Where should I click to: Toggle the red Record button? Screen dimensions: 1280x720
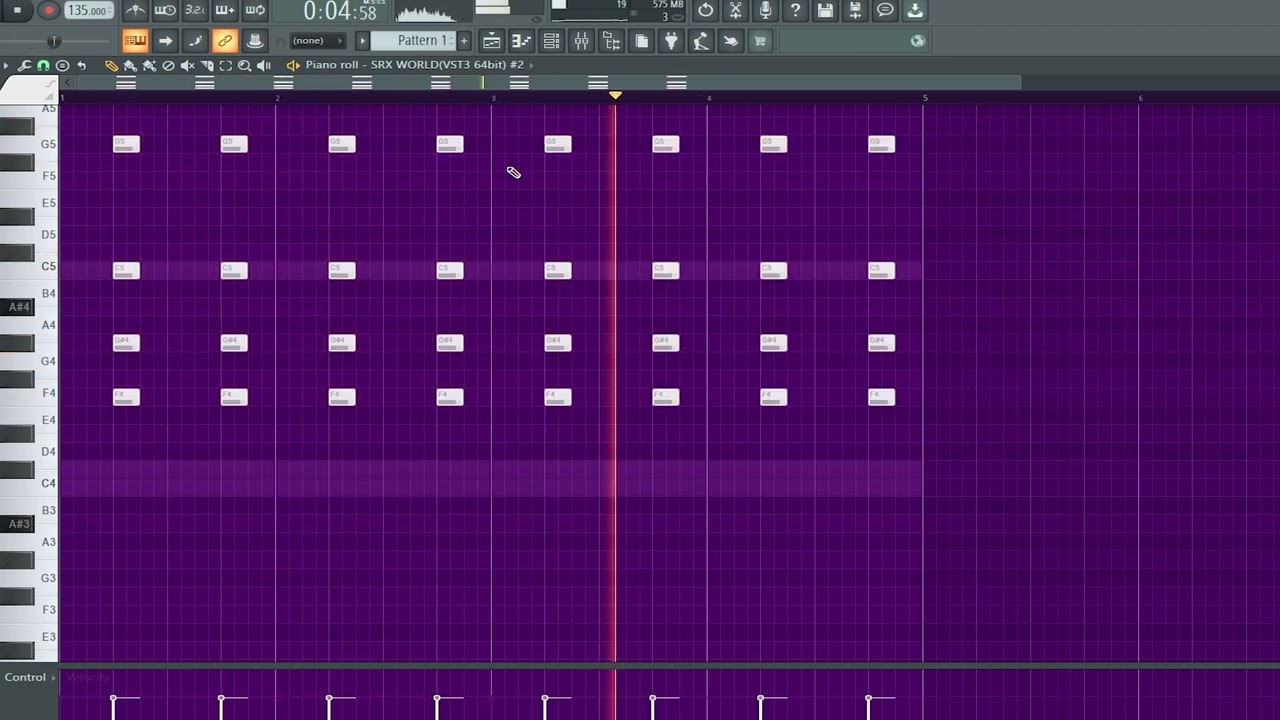(x=48, y=10)
